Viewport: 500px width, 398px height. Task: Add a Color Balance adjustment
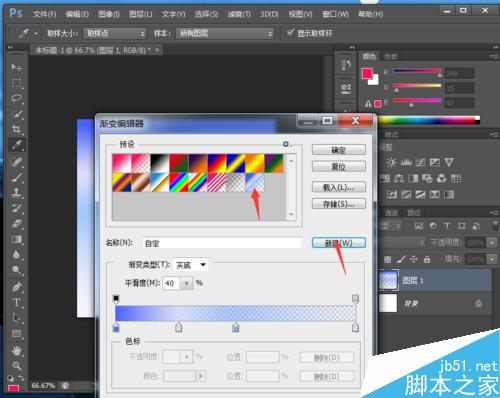[x=399, y=178]
